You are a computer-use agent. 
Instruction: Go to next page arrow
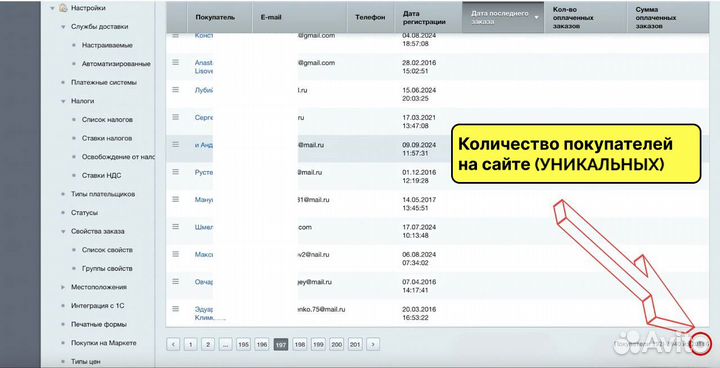coord(373,344)
